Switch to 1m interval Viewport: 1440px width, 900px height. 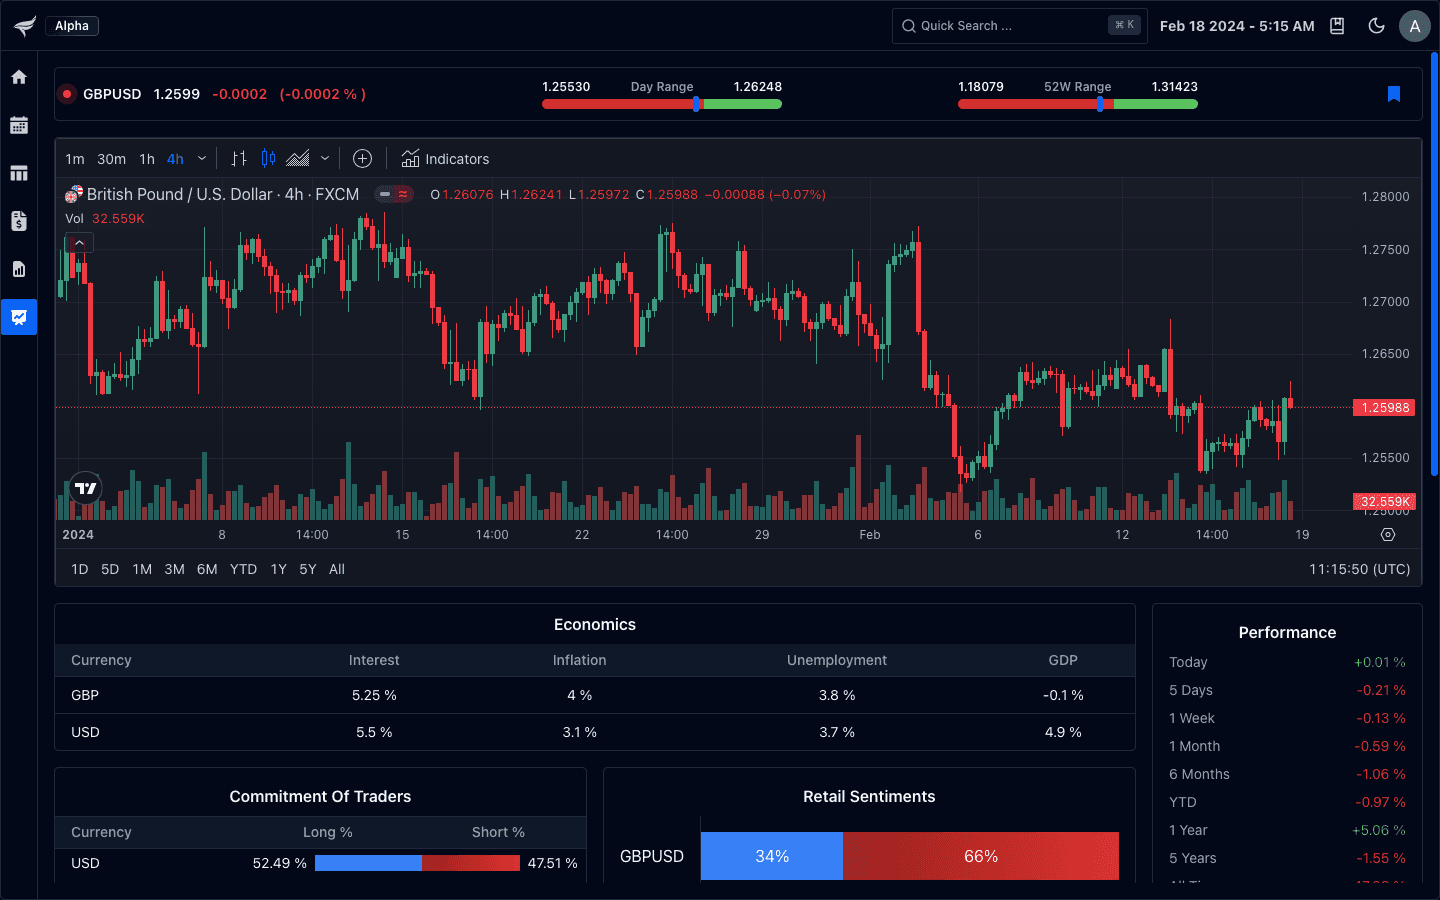pyautogui.click(x=75, y=159)
